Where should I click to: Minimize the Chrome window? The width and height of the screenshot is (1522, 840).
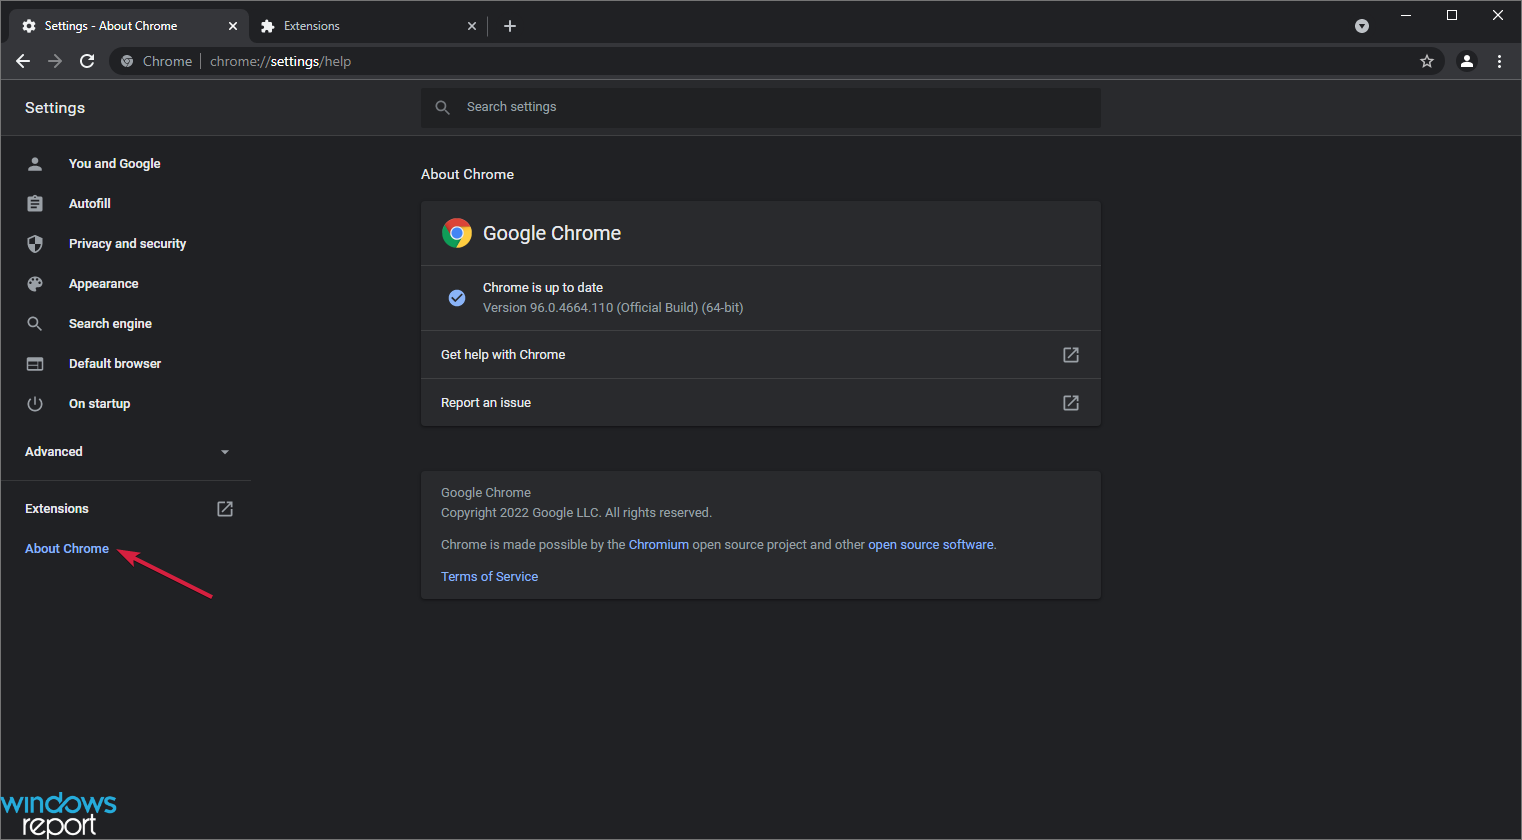pos(1406,15)
